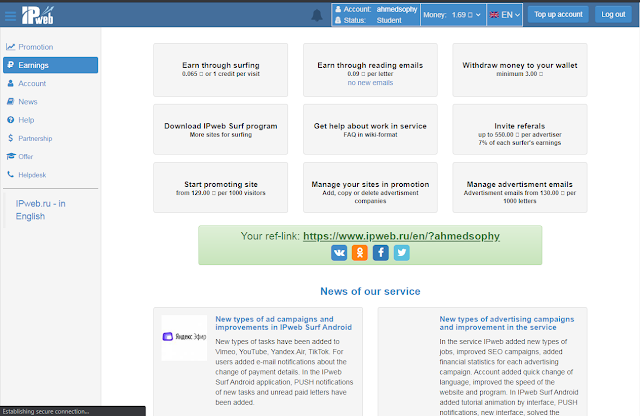Click the Promotion chart icon
The image size is (640, 416).
(x=11, y=47)
